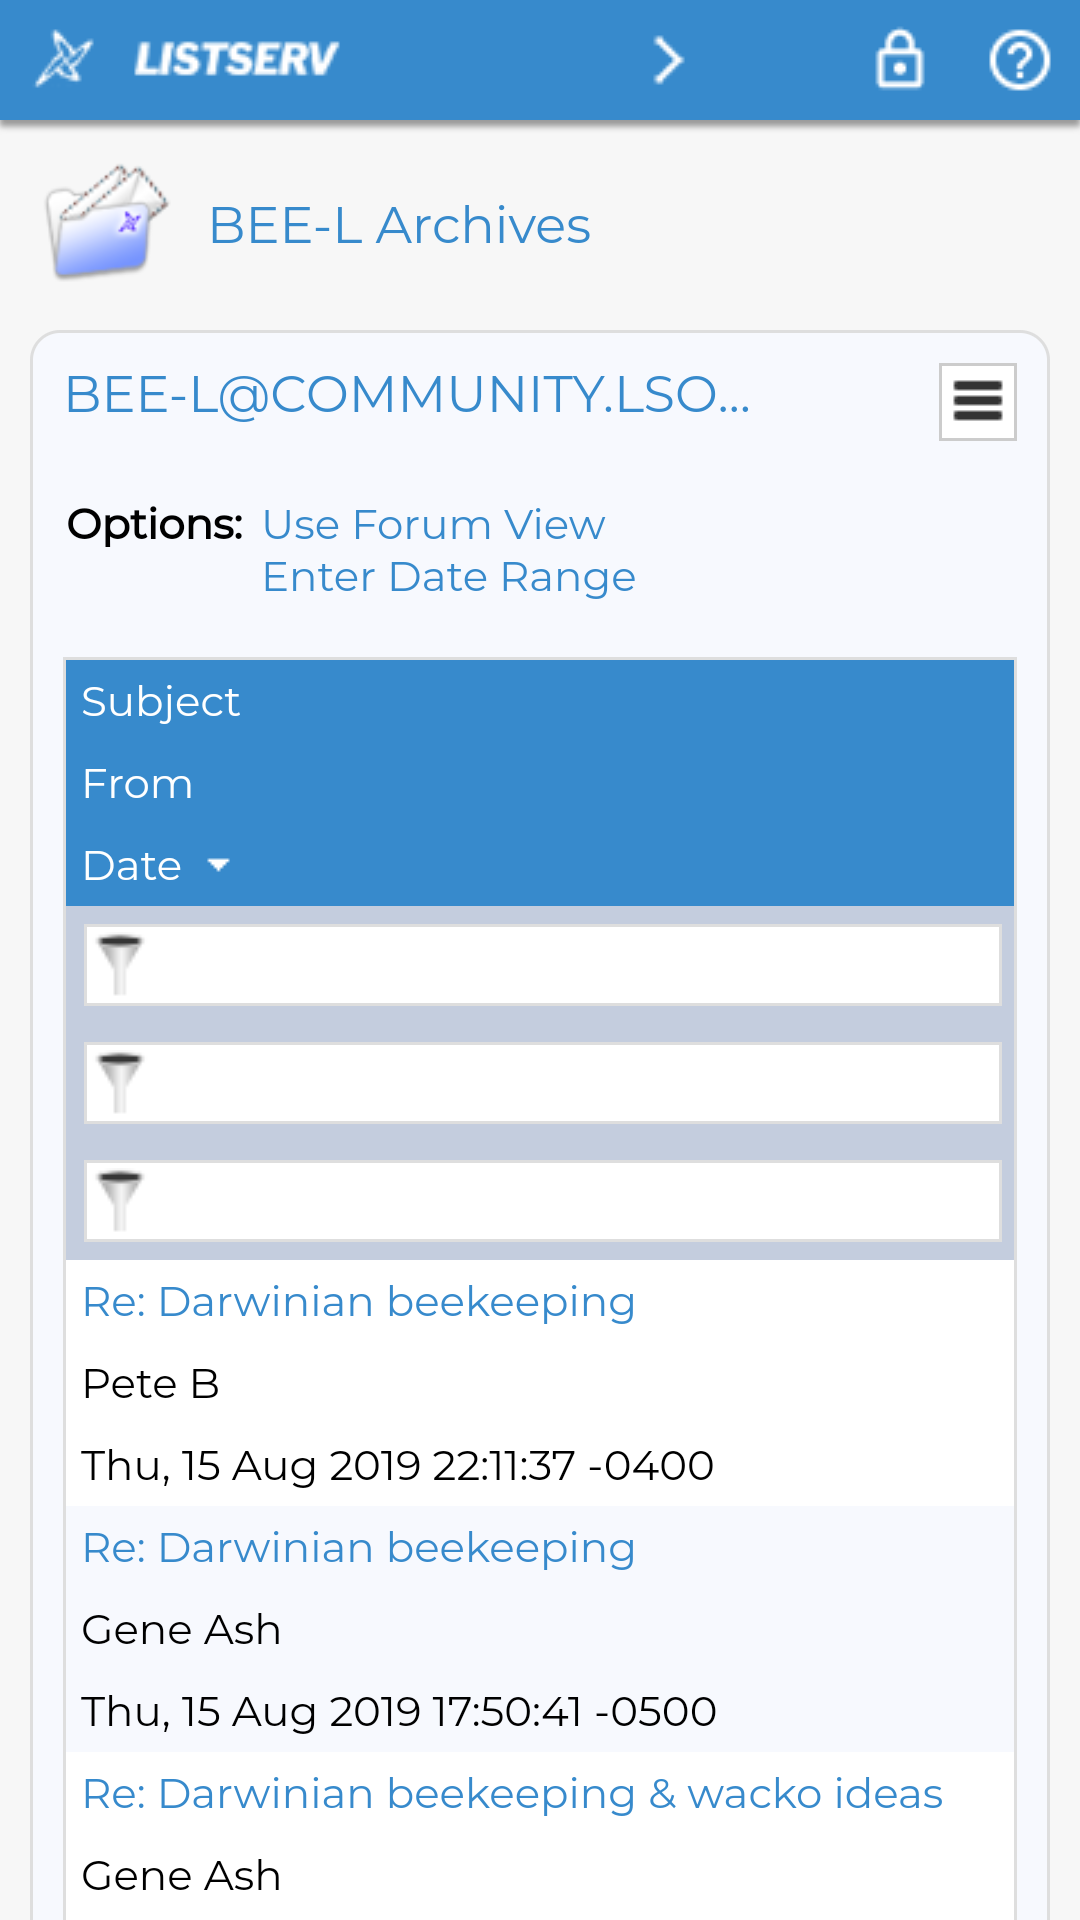Screen dimensions: 1080x1920
Task: Open the Darwinian beekeeping & wacko ideas message
Action: click(512, 1794)
